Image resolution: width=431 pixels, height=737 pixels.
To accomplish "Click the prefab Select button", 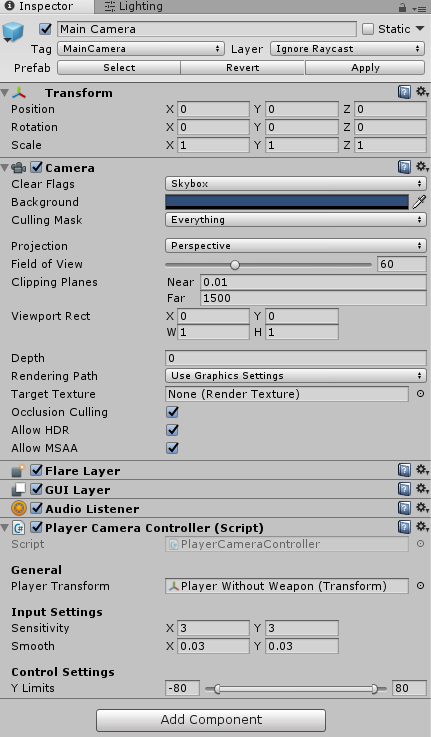I will 119,68.
